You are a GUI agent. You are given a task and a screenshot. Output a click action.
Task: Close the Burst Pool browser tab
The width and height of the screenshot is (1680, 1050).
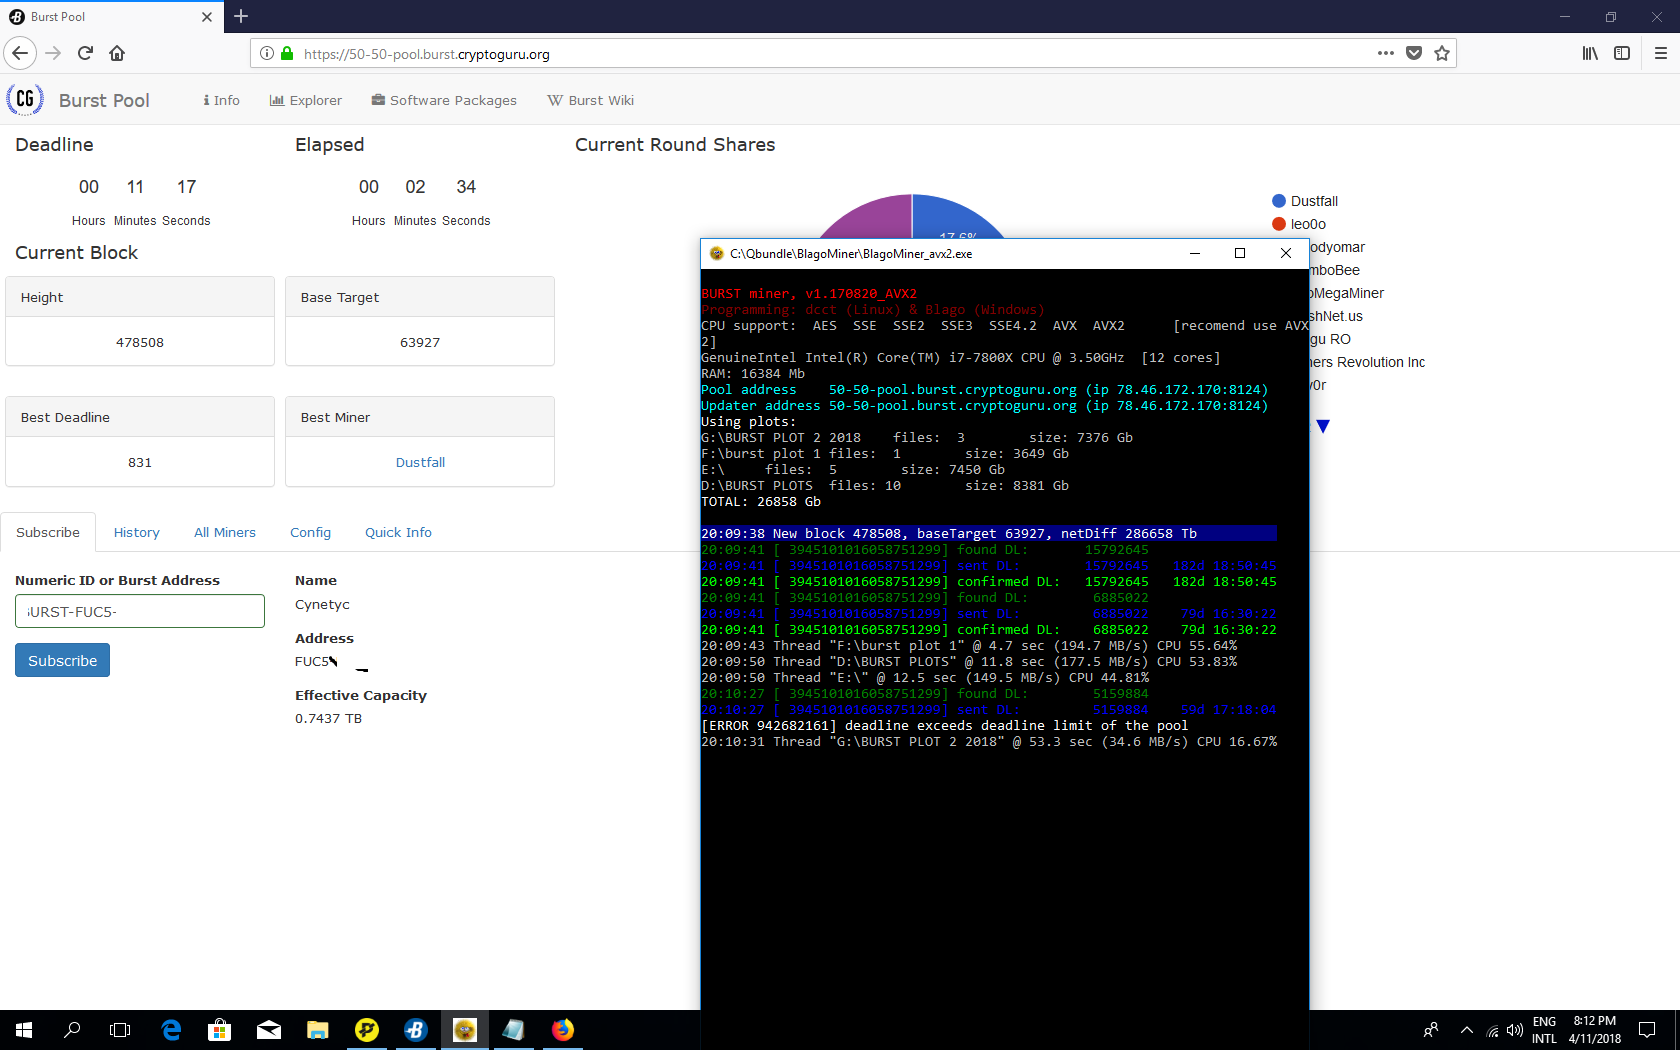pos(207,17)
